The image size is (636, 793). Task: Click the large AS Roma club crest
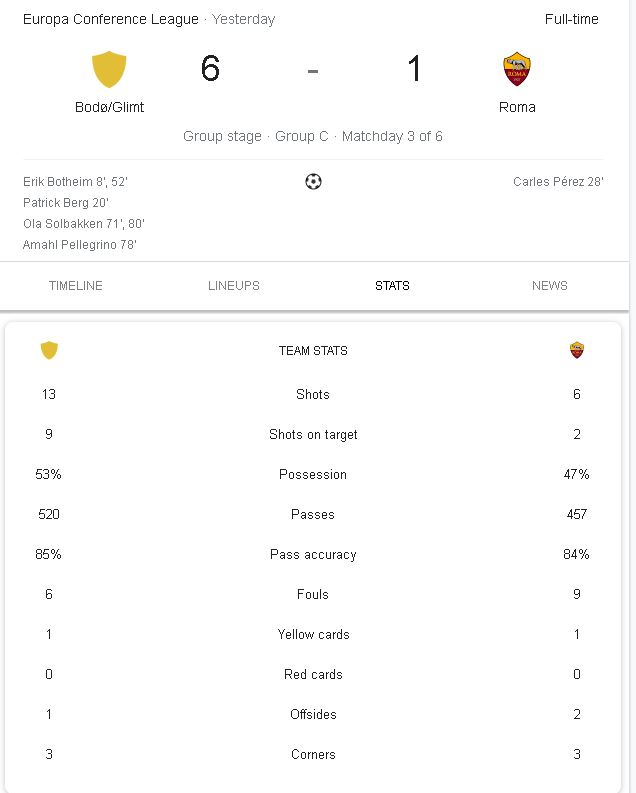[x=517, y=69]
